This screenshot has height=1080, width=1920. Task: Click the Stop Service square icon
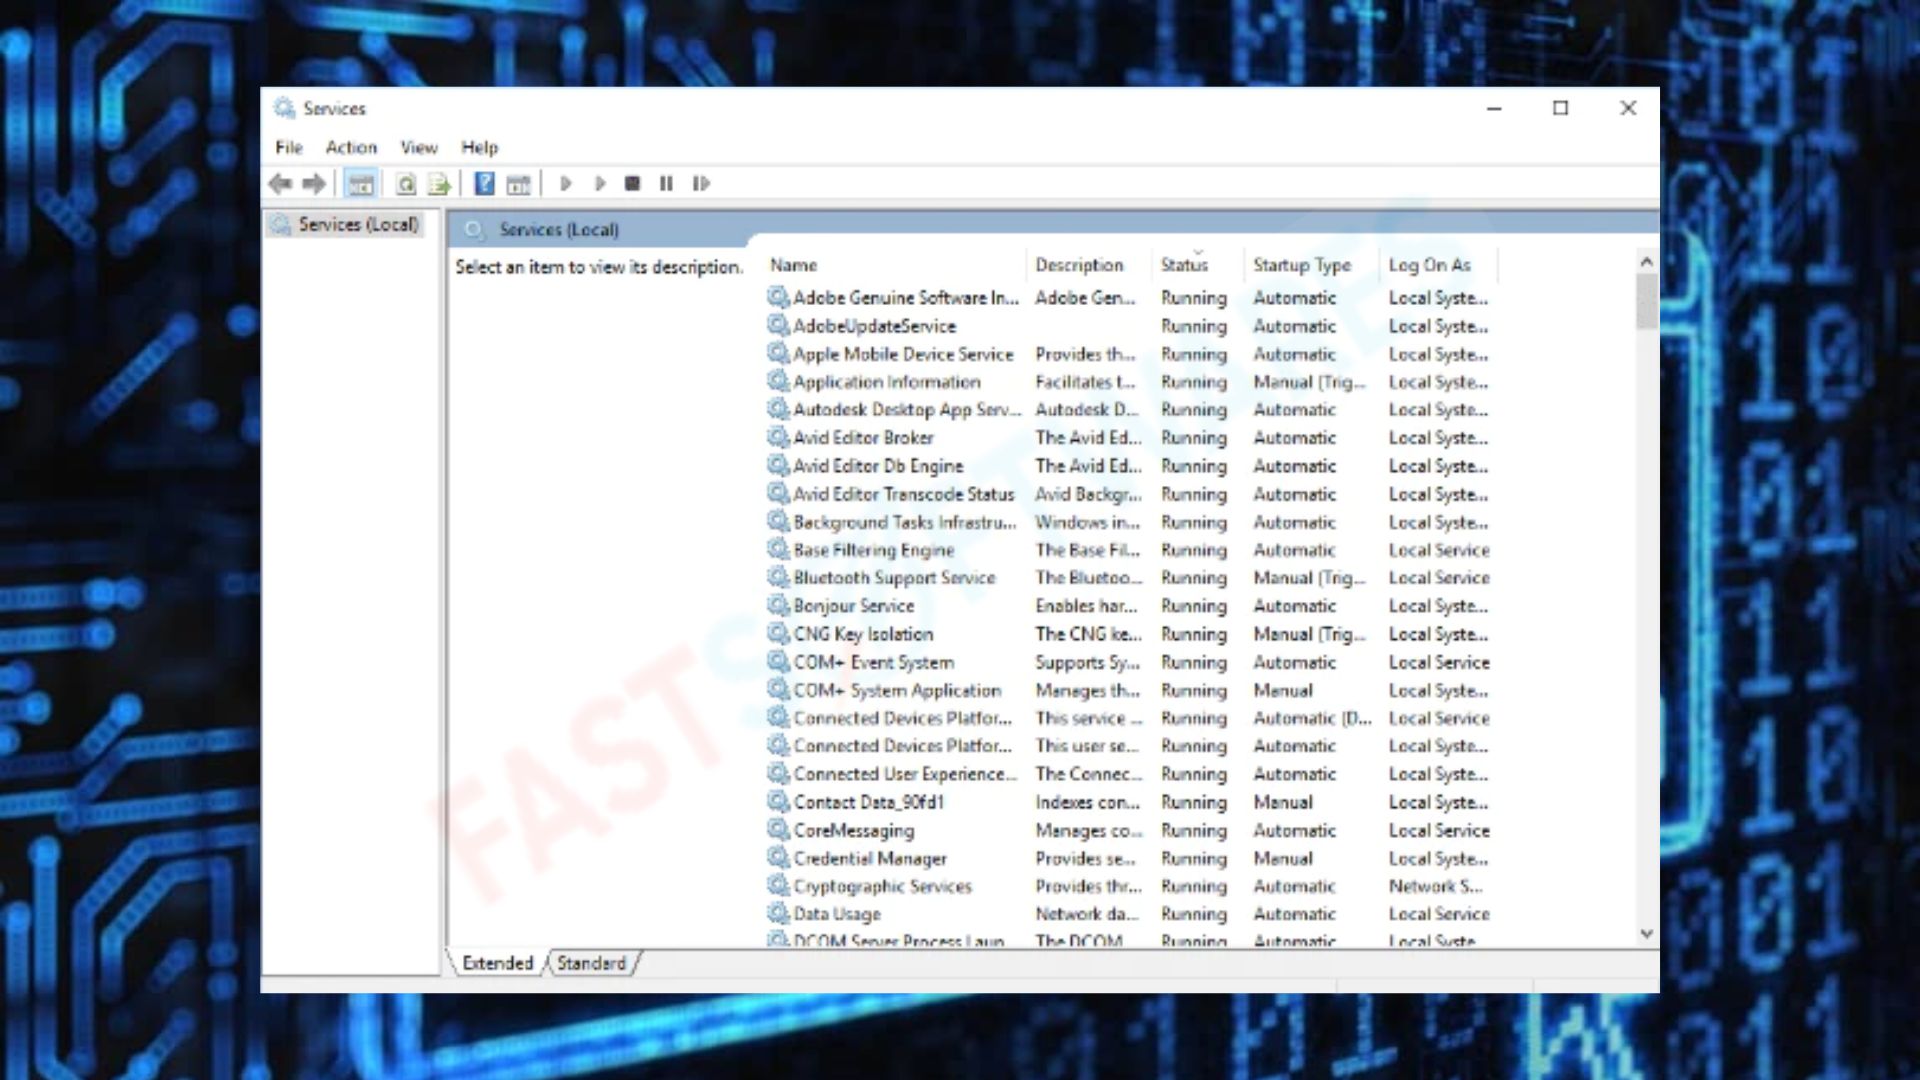pyautogui.click(x=632, y=184)
